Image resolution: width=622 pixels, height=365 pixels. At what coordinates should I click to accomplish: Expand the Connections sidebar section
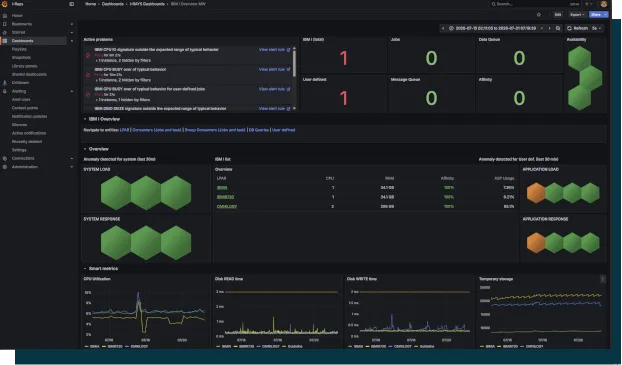click(x=72, y=158)
